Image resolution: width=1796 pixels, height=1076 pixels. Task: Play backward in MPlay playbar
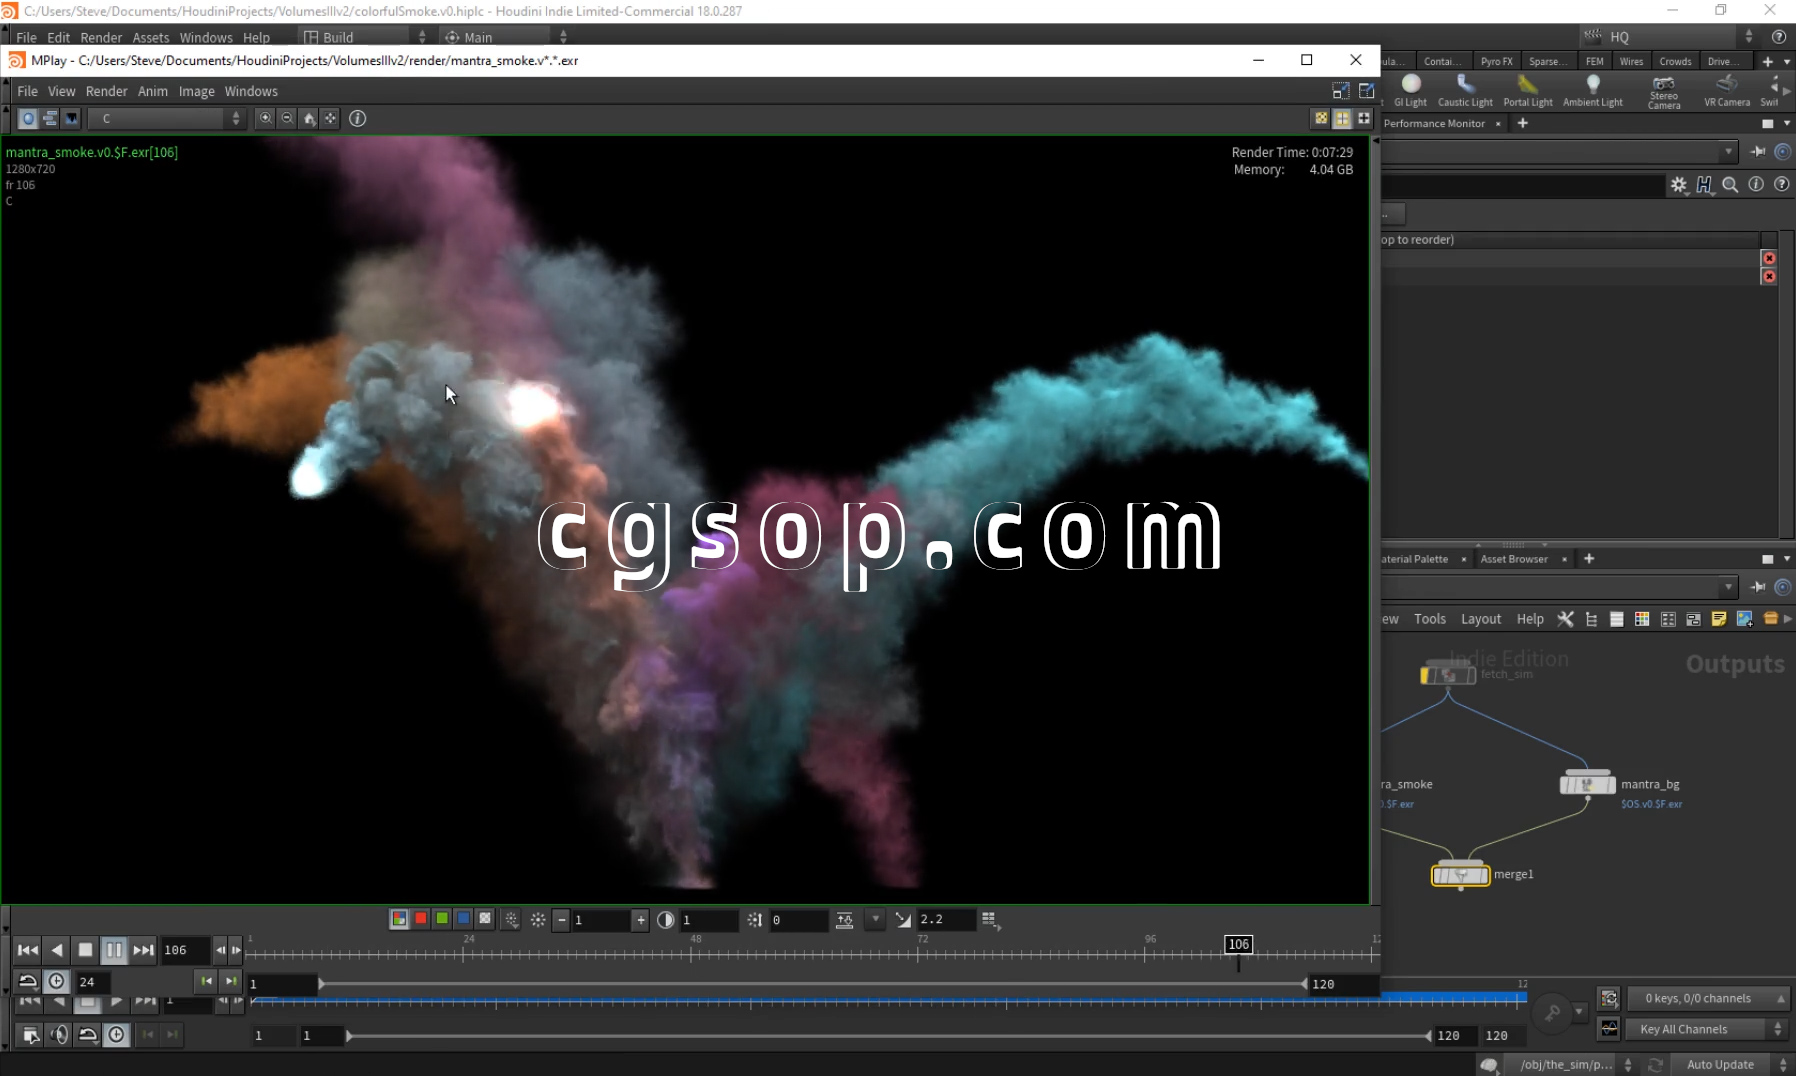point(57,950)
